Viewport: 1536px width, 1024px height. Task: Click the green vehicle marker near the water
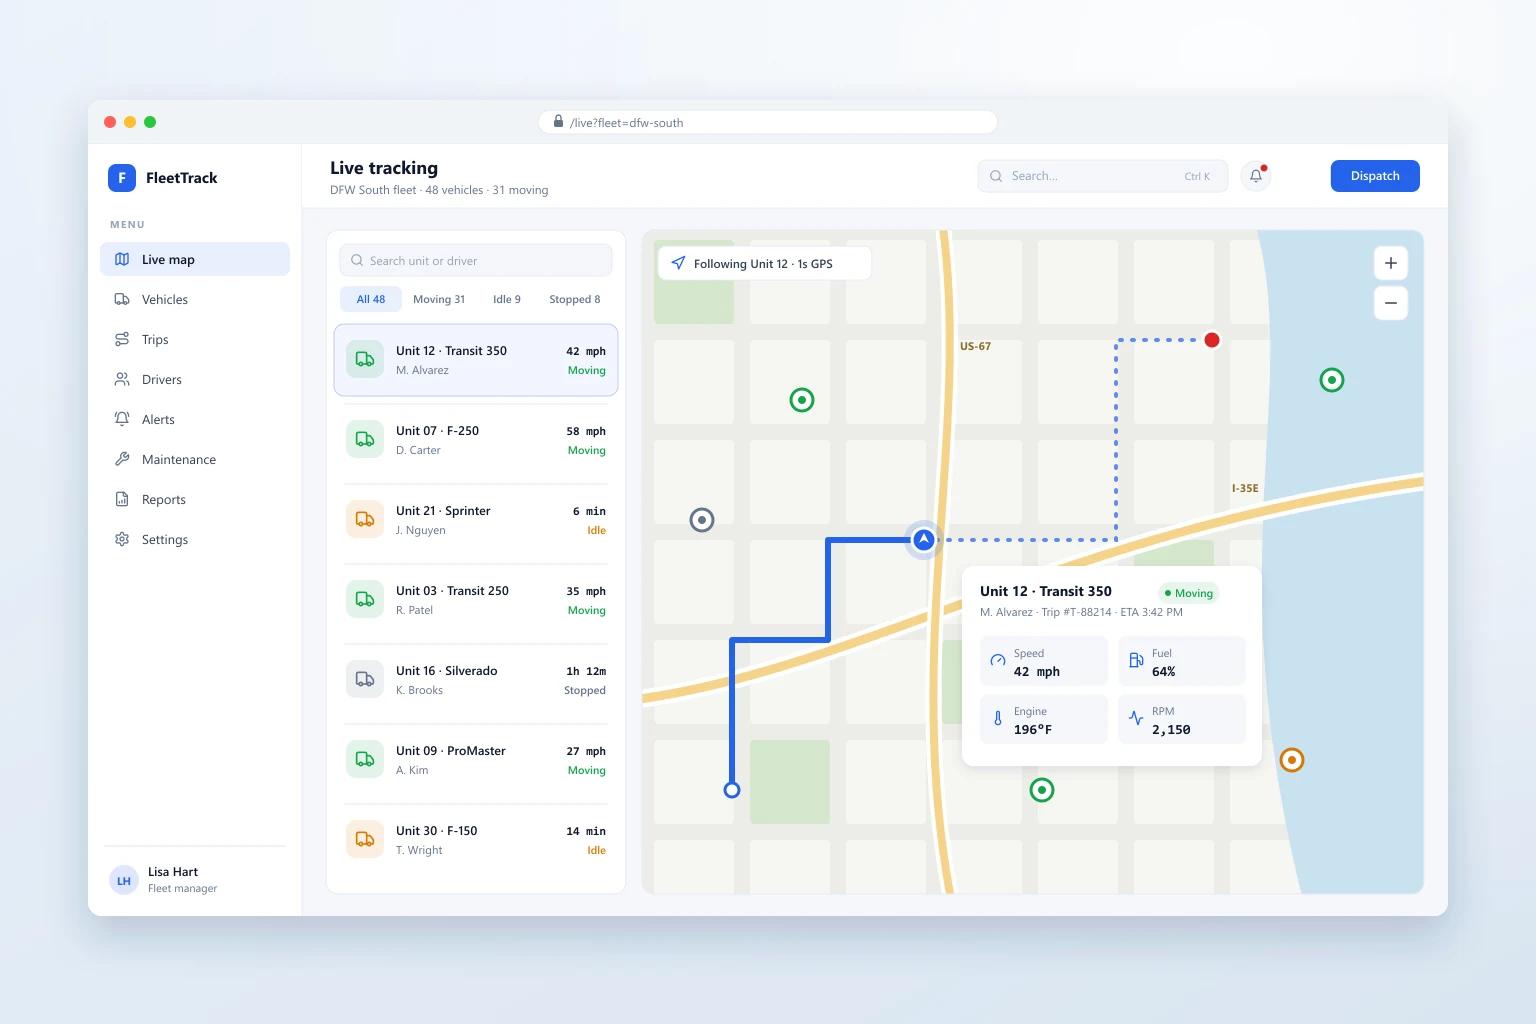pos(1332,380)
